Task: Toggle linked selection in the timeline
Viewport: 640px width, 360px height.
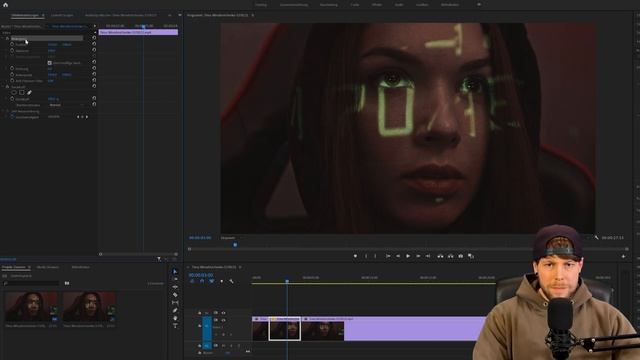Action: [211, 281]
